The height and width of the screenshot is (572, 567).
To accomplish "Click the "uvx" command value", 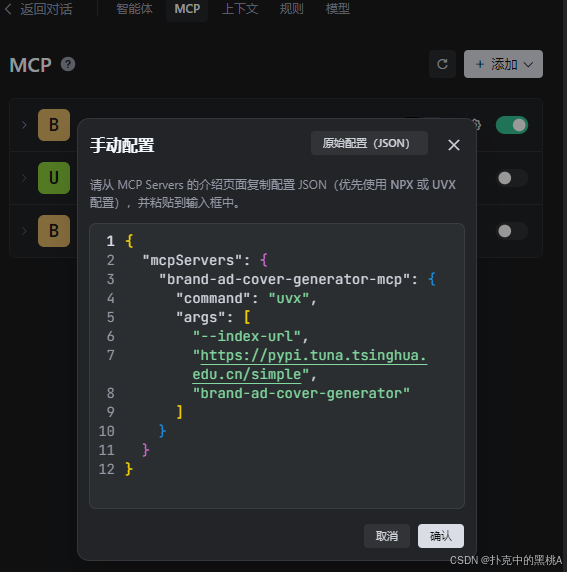I will point(289,298).
